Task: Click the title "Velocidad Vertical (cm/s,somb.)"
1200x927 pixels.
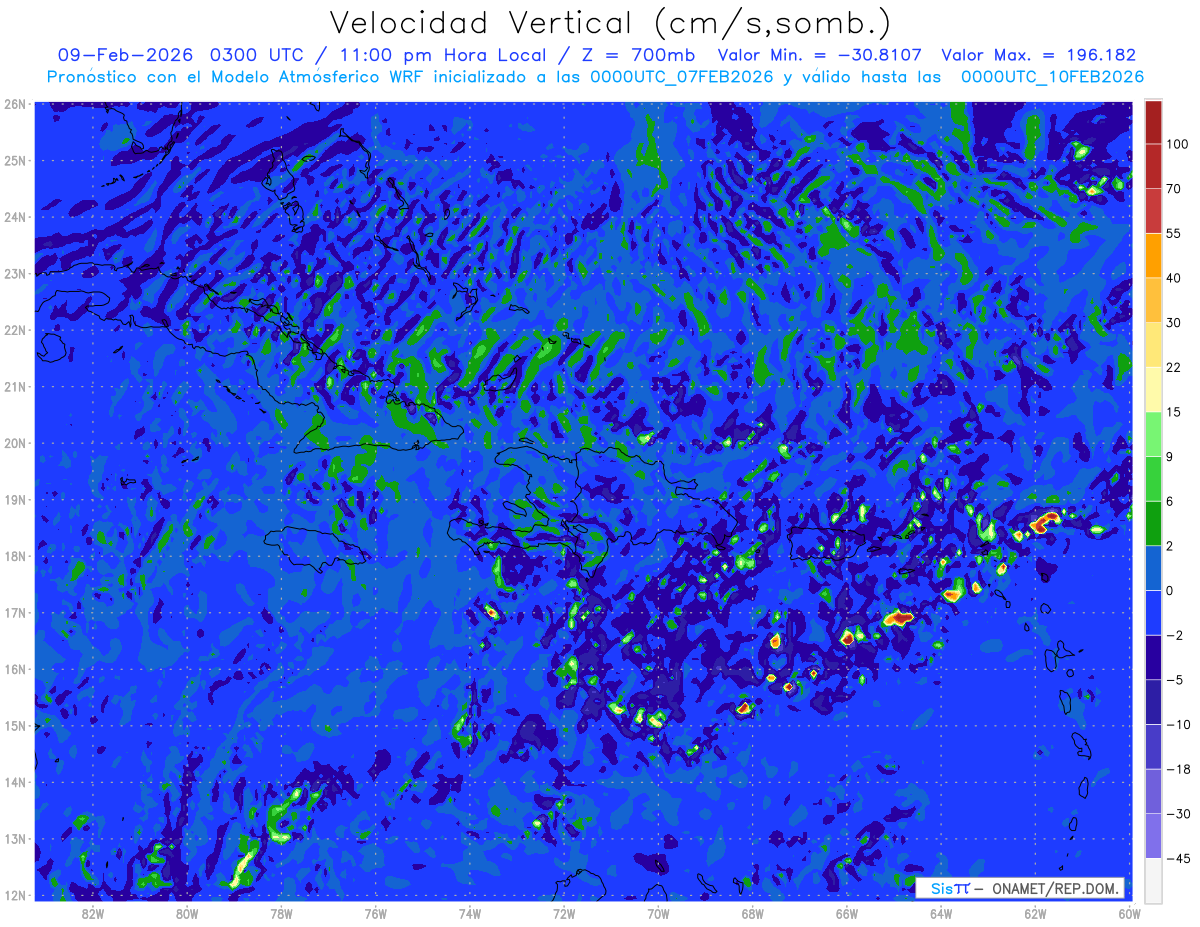Action: click(x=610, y=22)
